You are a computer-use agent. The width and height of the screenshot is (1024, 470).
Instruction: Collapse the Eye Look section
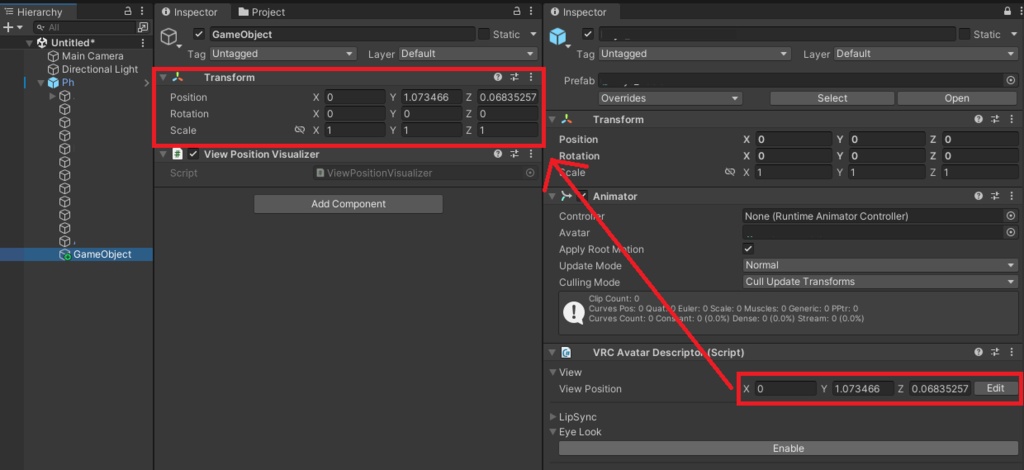552,431
